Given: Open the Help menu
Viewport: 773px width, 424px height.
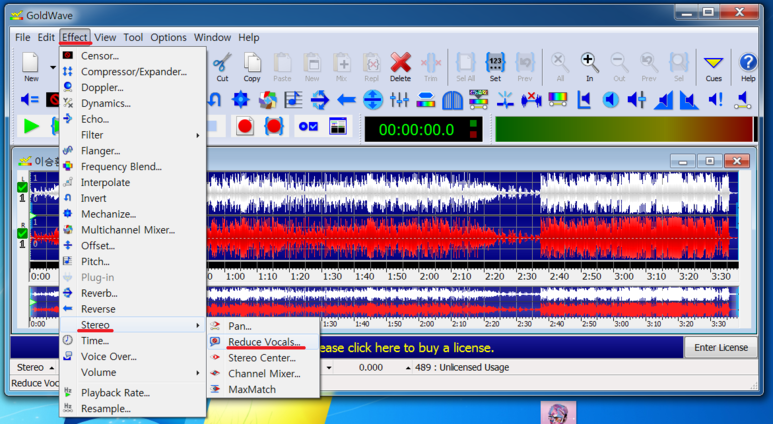Looking at the screenshot, I should point(249,37).
